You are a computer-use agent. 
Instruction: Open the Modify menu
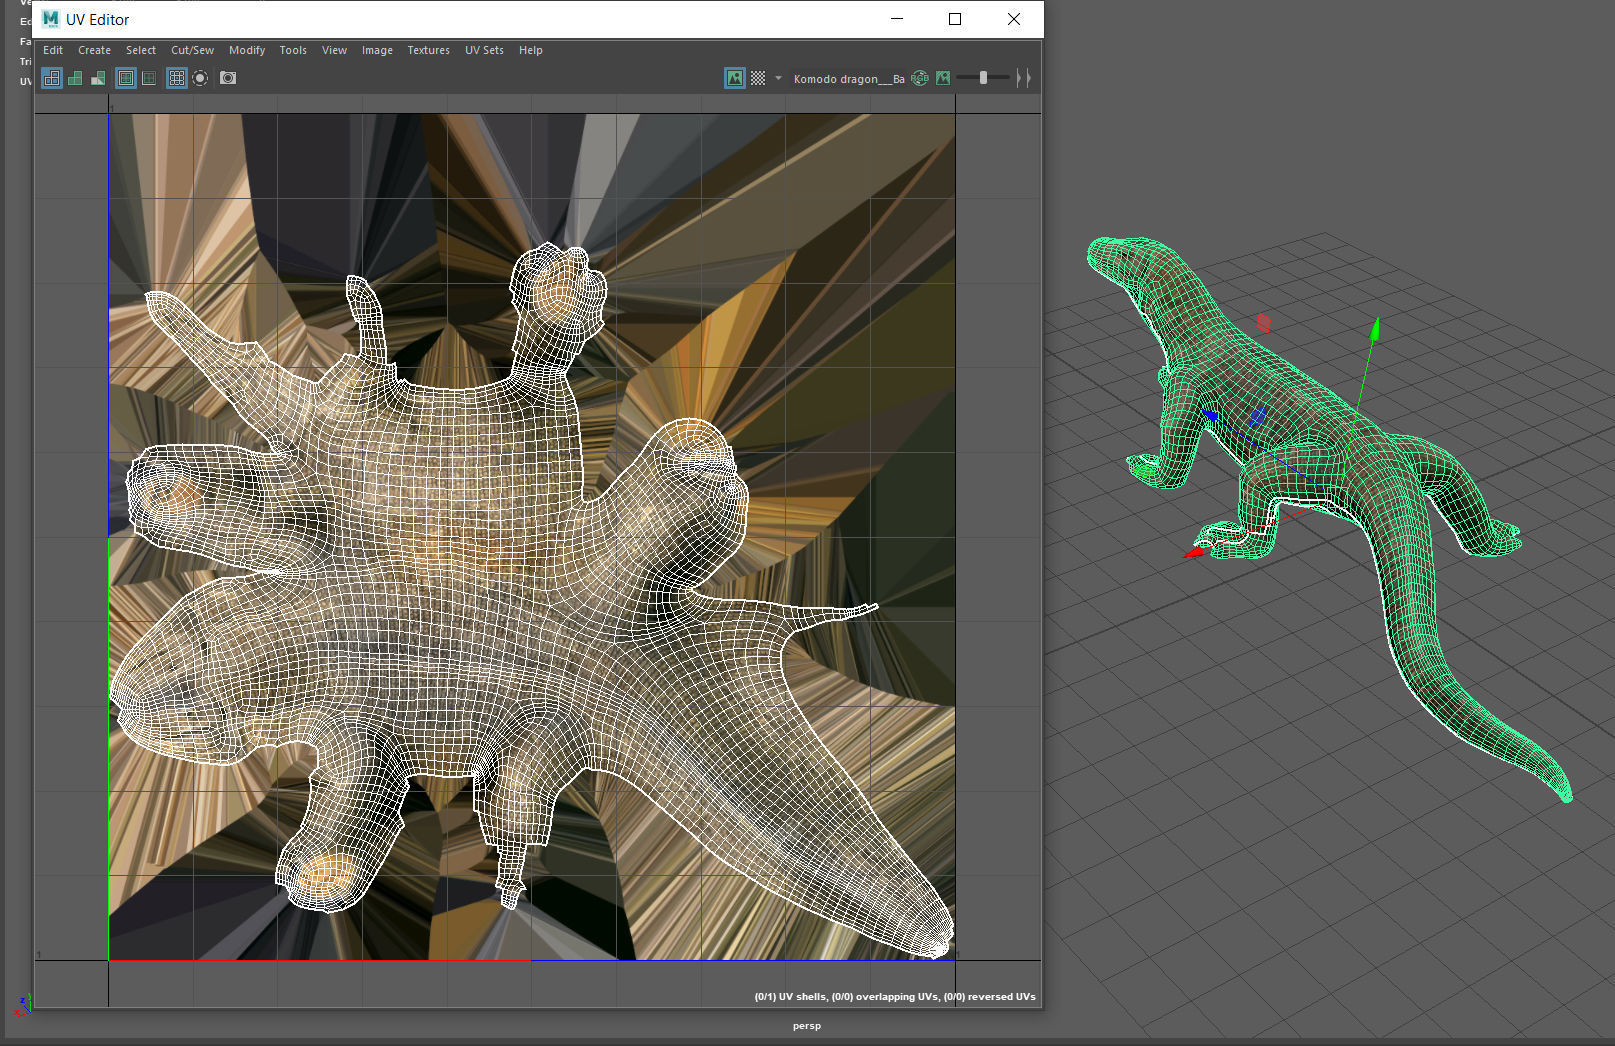[x=247, y=50]
